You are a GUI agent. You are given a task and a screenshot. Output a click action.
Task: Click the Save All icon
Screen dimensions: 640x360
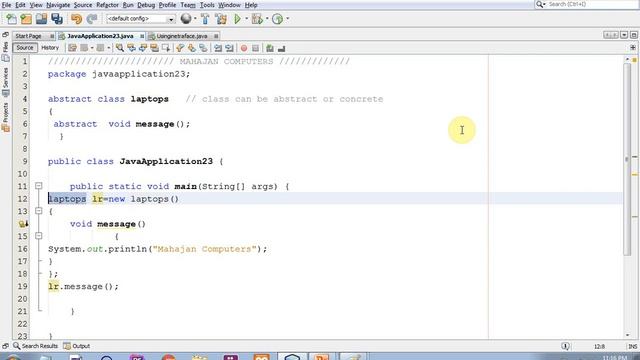point(57,19)
